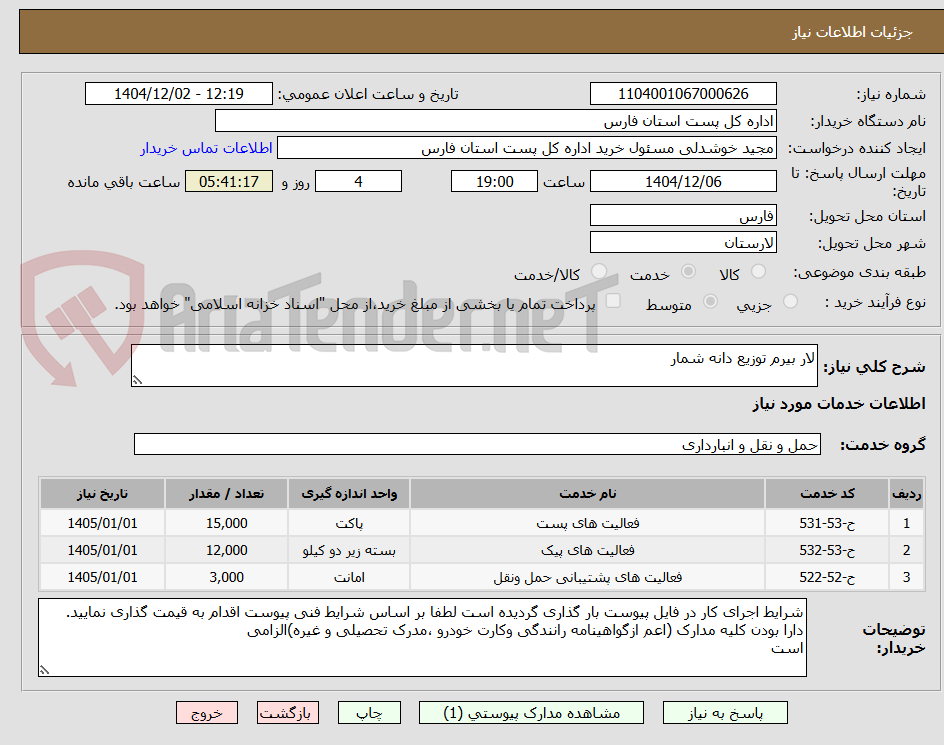Click the remaining time field 05:41:17

click(229, 181)
